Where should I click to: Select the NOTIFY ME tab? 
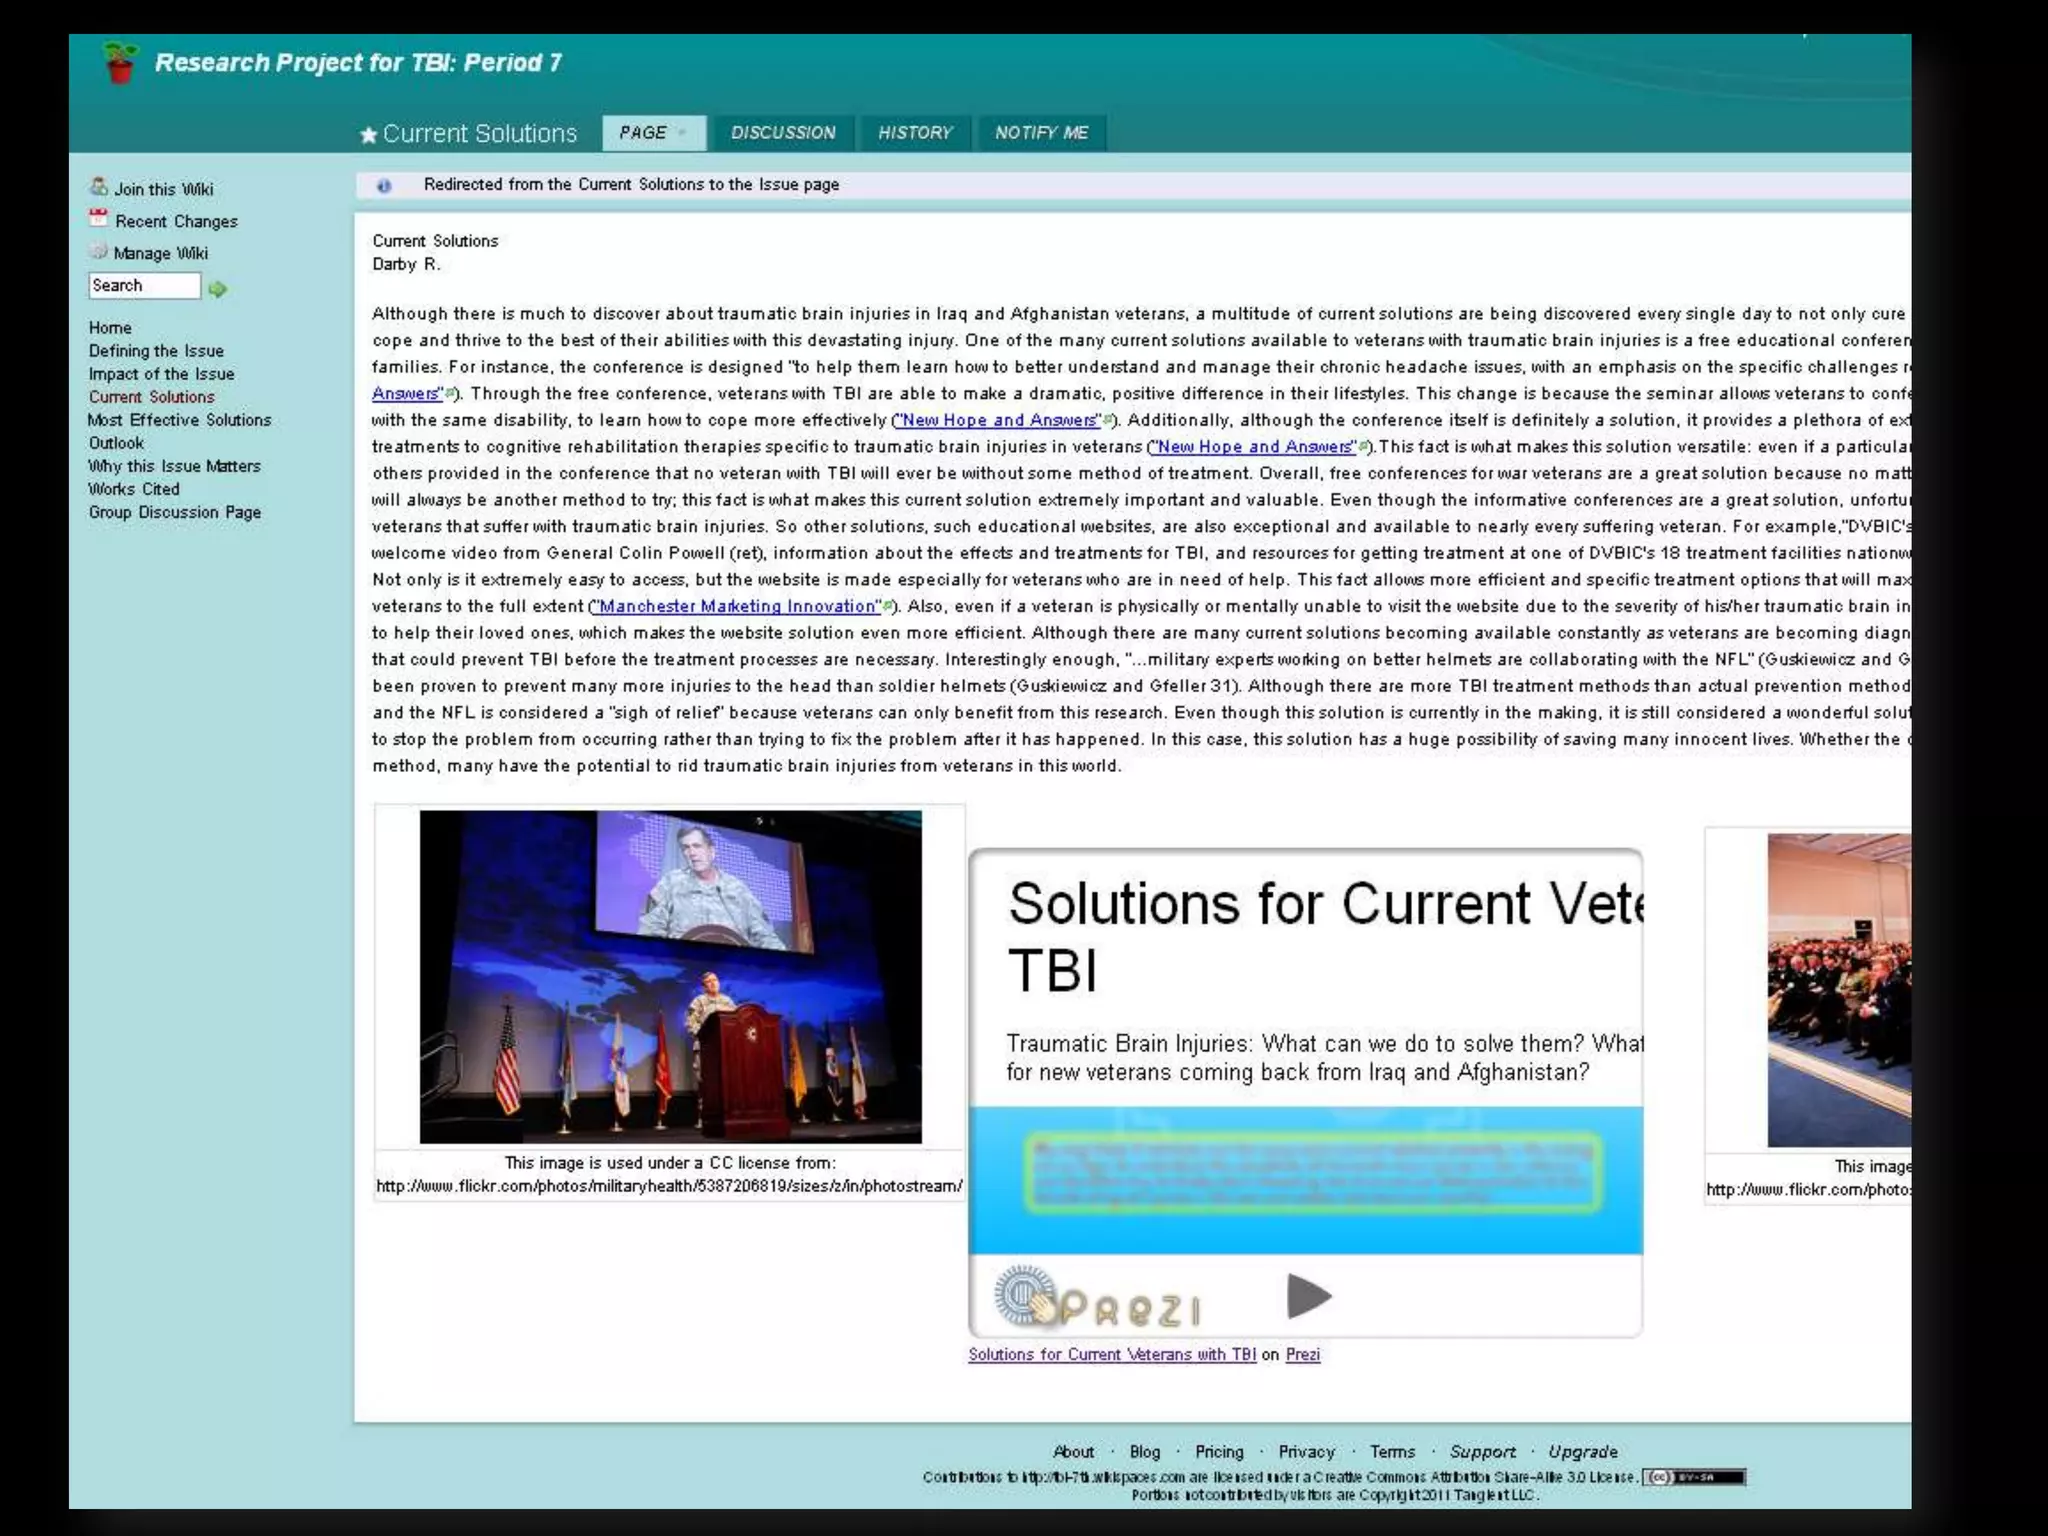[x=1041, y=133]
